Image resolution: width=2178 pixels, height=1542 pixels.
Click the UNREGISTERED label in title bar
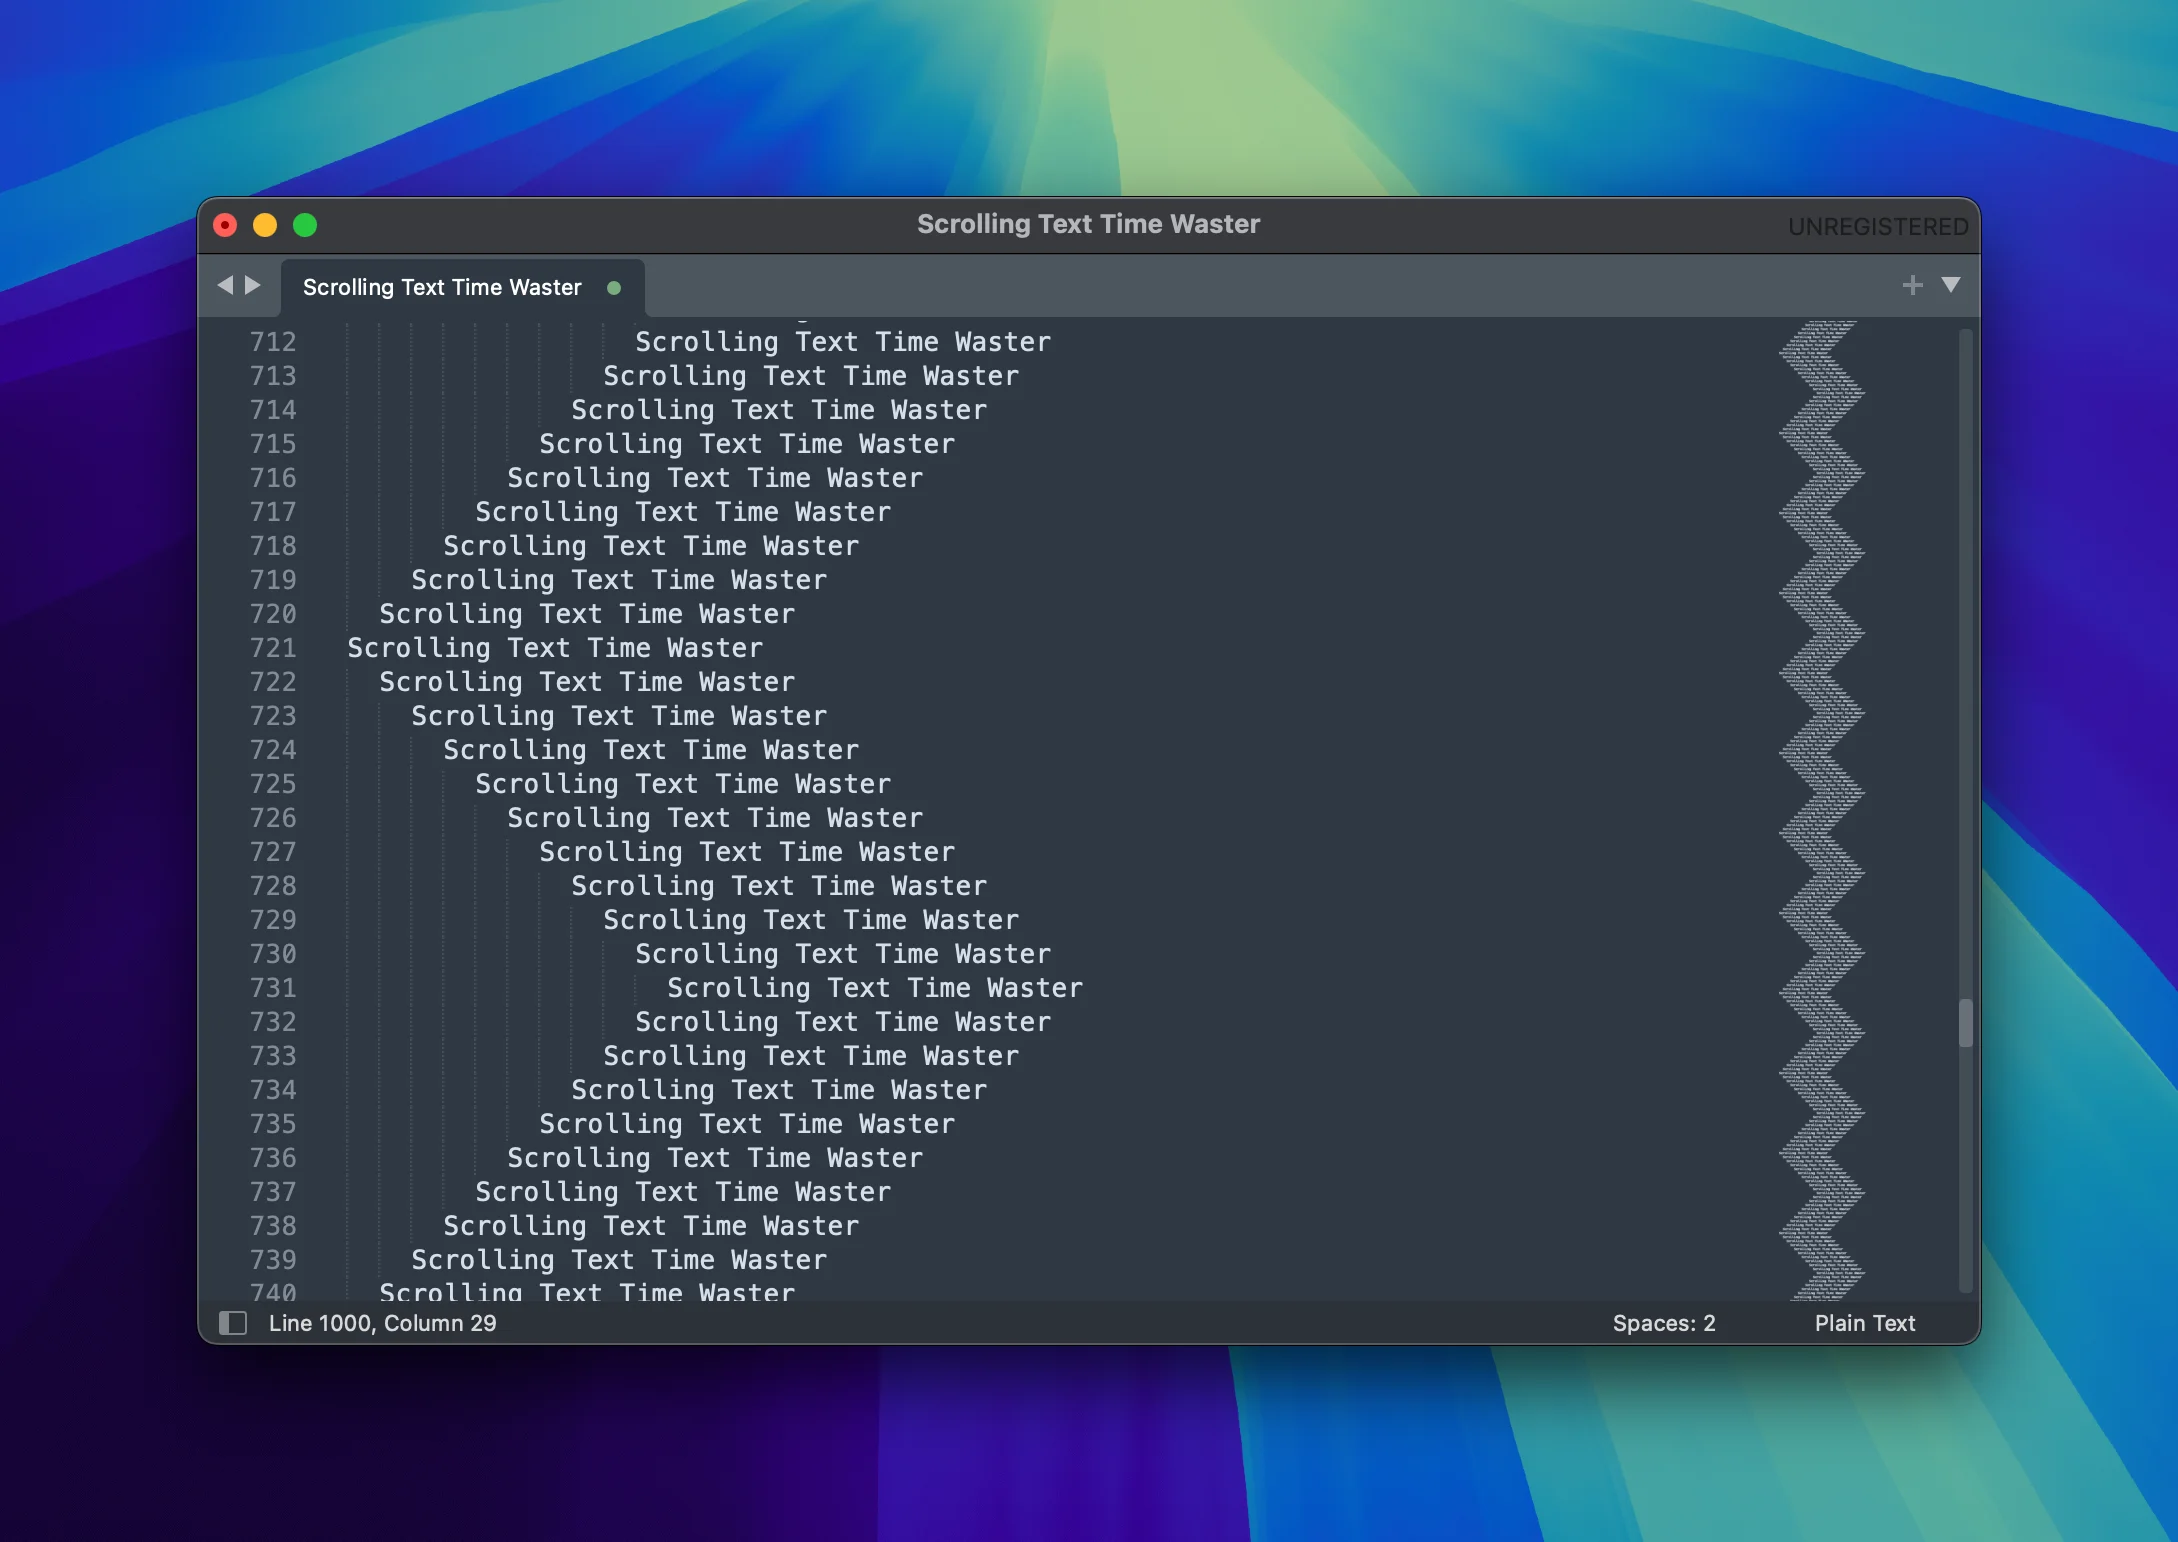(x=1878, y=226)
